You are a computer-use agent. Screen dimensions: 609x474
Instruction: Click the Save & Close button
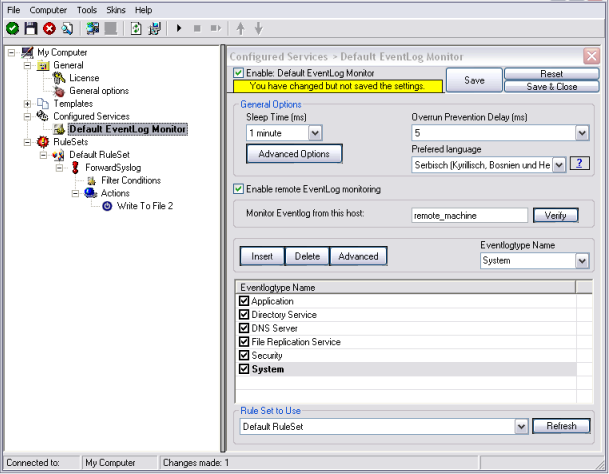click(552, 87)
